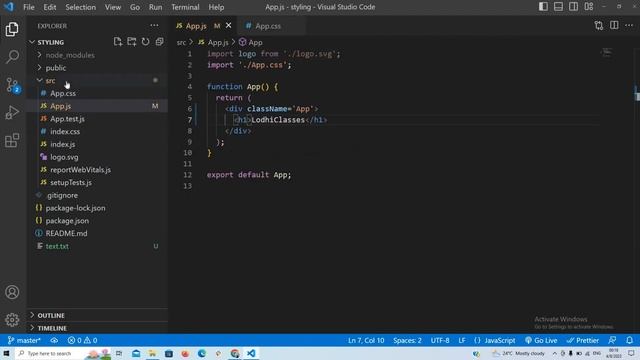Image resolution: width=640 pixels, height=360 pixels.
Task: Open changes compare icon in editor toolbar
Action: pyautogui.click(x=599, y=26)
